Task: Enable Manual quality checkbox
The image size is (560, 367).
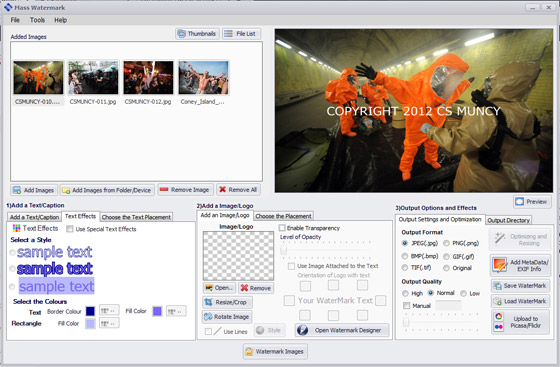Action: click(406, 306)
